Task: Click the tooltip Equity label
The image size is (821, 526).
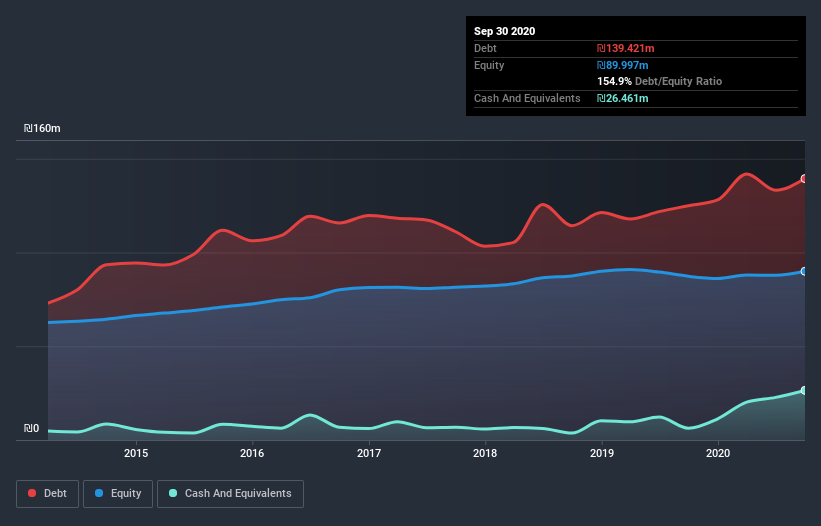Action: click(x=489, y=65)
